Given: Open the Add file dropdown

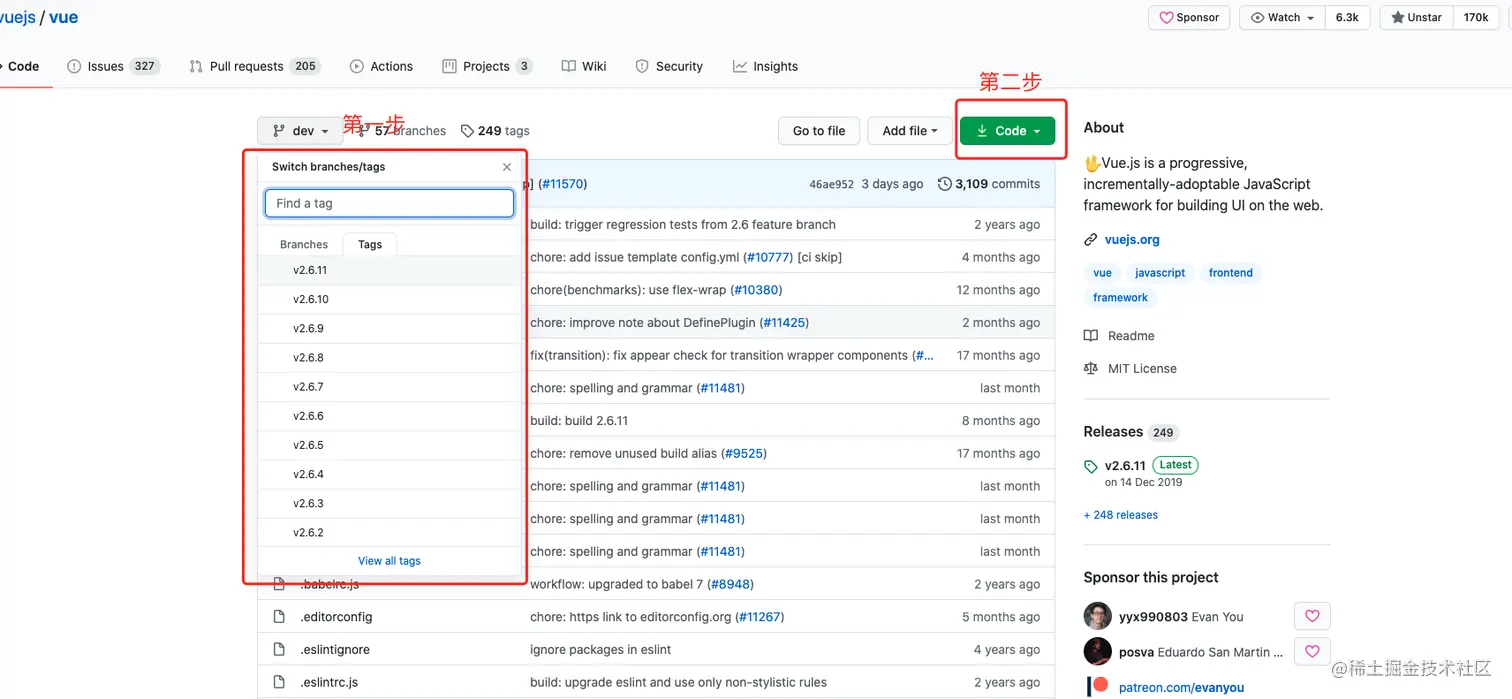Looking at the screenshot, I should (x=910, y=131).
